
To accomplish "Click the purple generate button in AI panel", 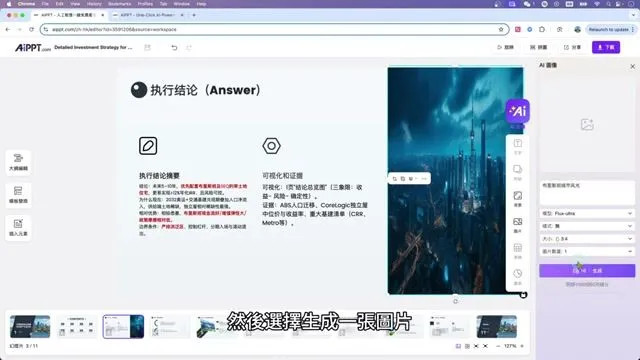I will tap(587, 271).
